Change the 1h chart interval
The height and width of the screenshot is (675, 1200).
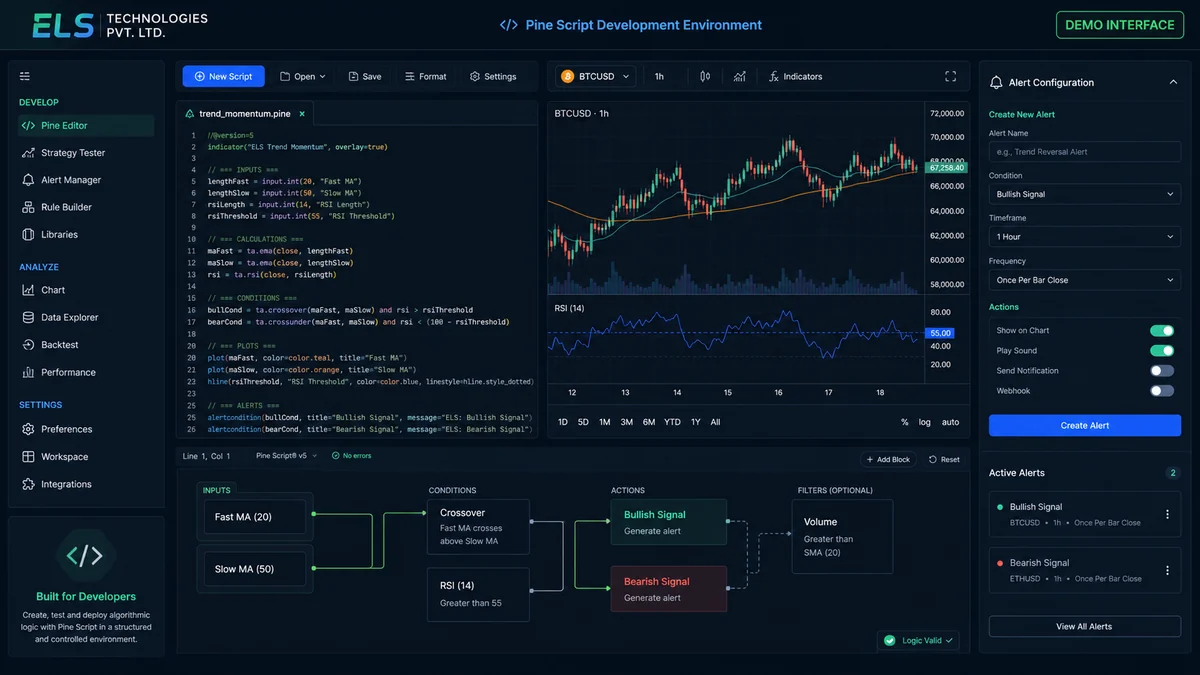click(x=660, y=76)
